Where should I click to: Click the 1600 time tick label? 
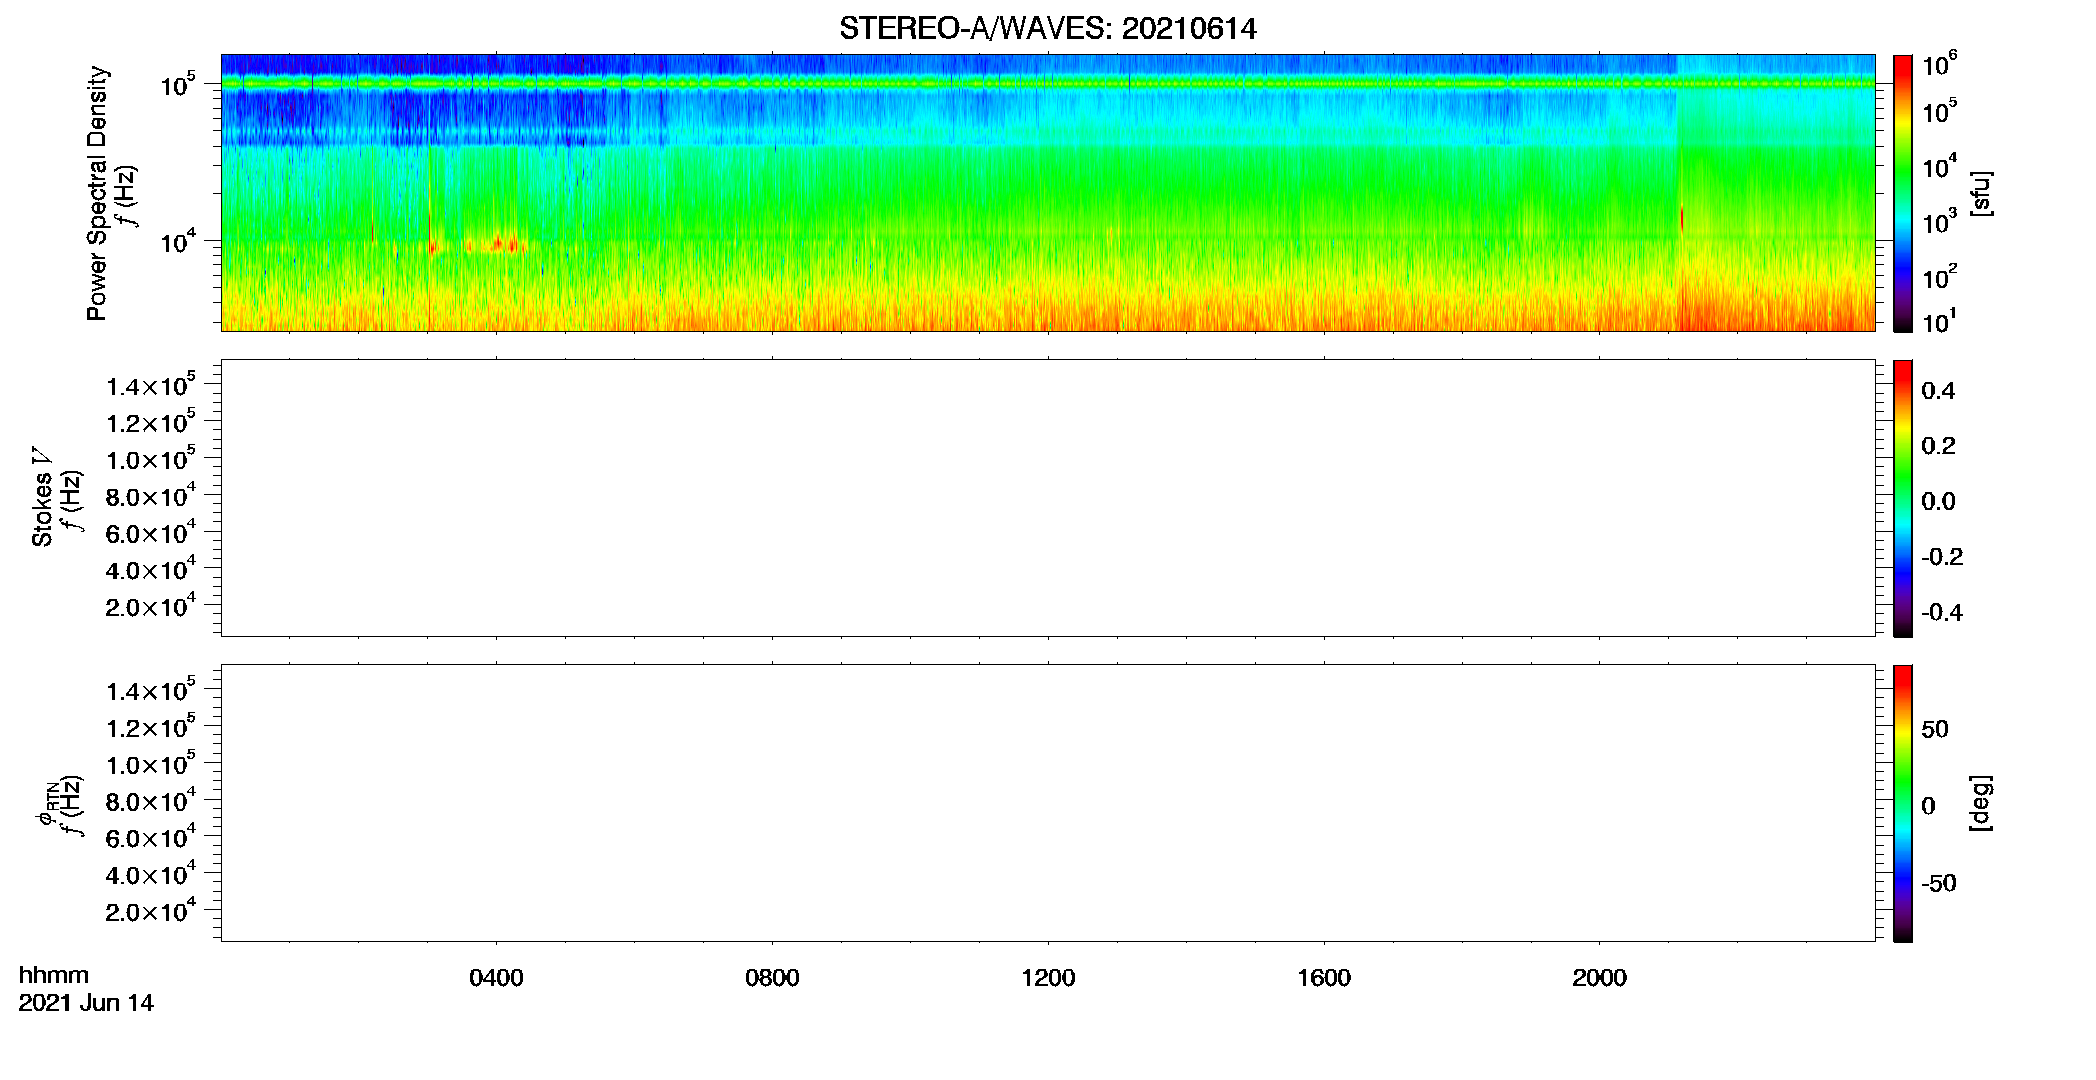1324,978
